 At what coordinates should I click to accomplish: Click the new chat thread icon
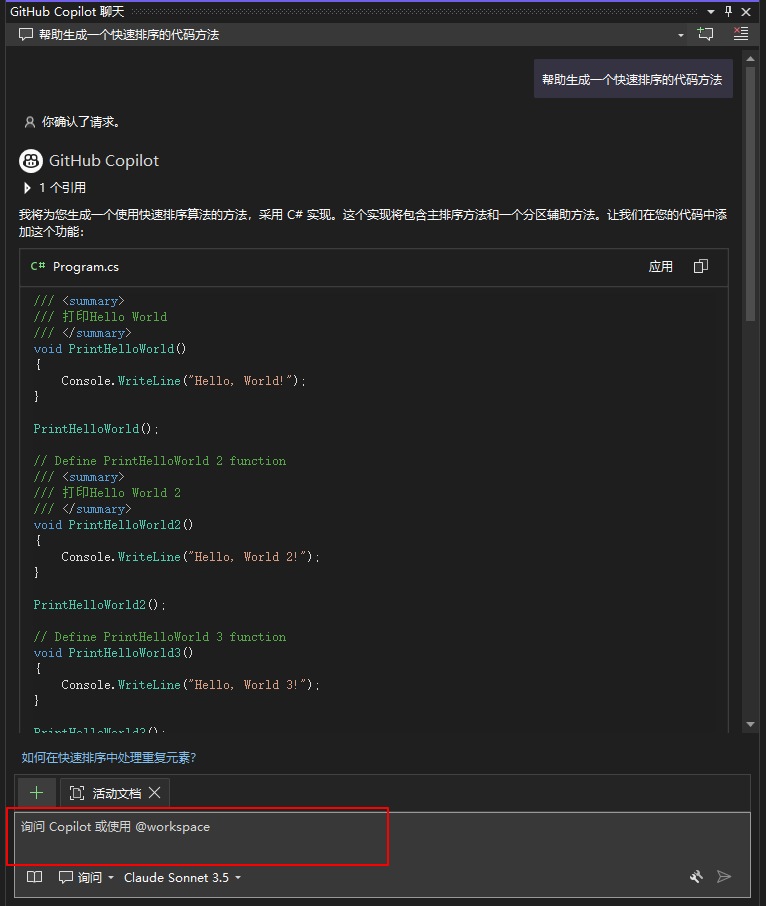(x=706, y=34)
